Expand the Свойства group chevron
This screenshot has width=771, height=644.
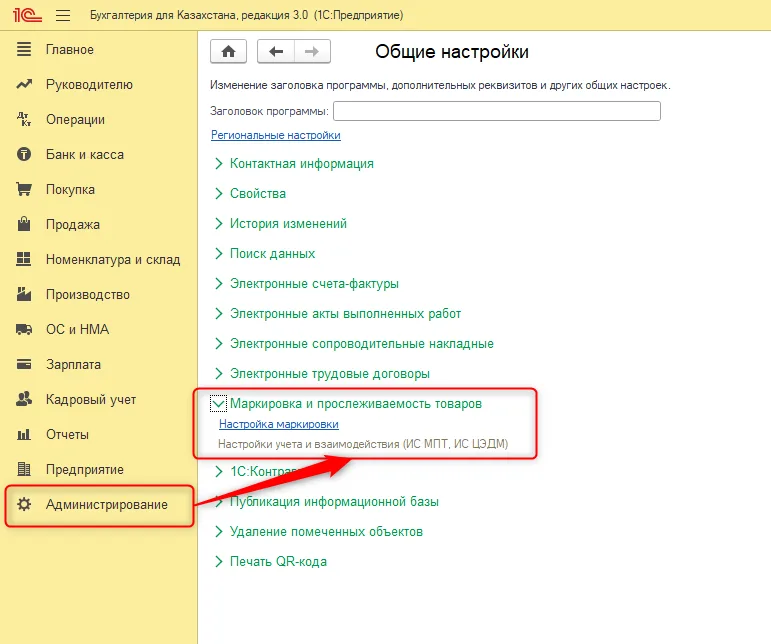tap(219, 194)
